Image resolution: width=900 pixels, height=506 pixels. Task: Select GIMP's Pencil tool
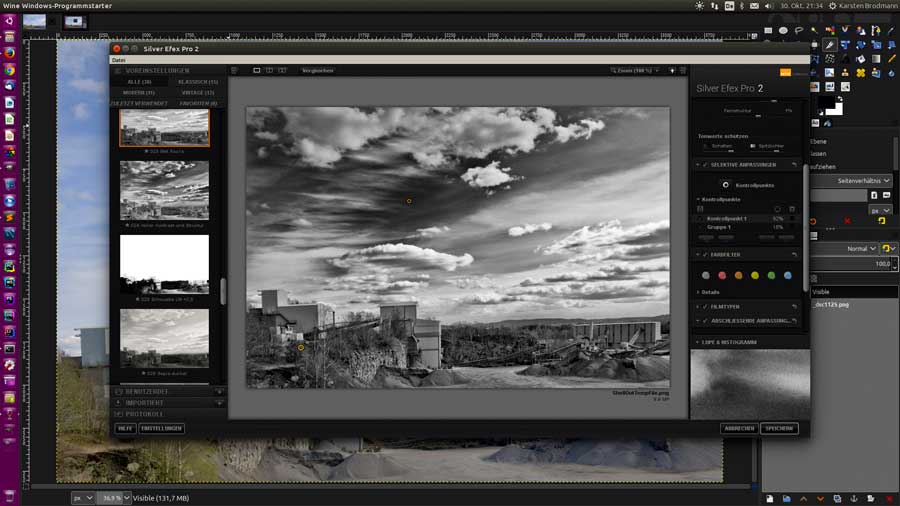[891, 59]
